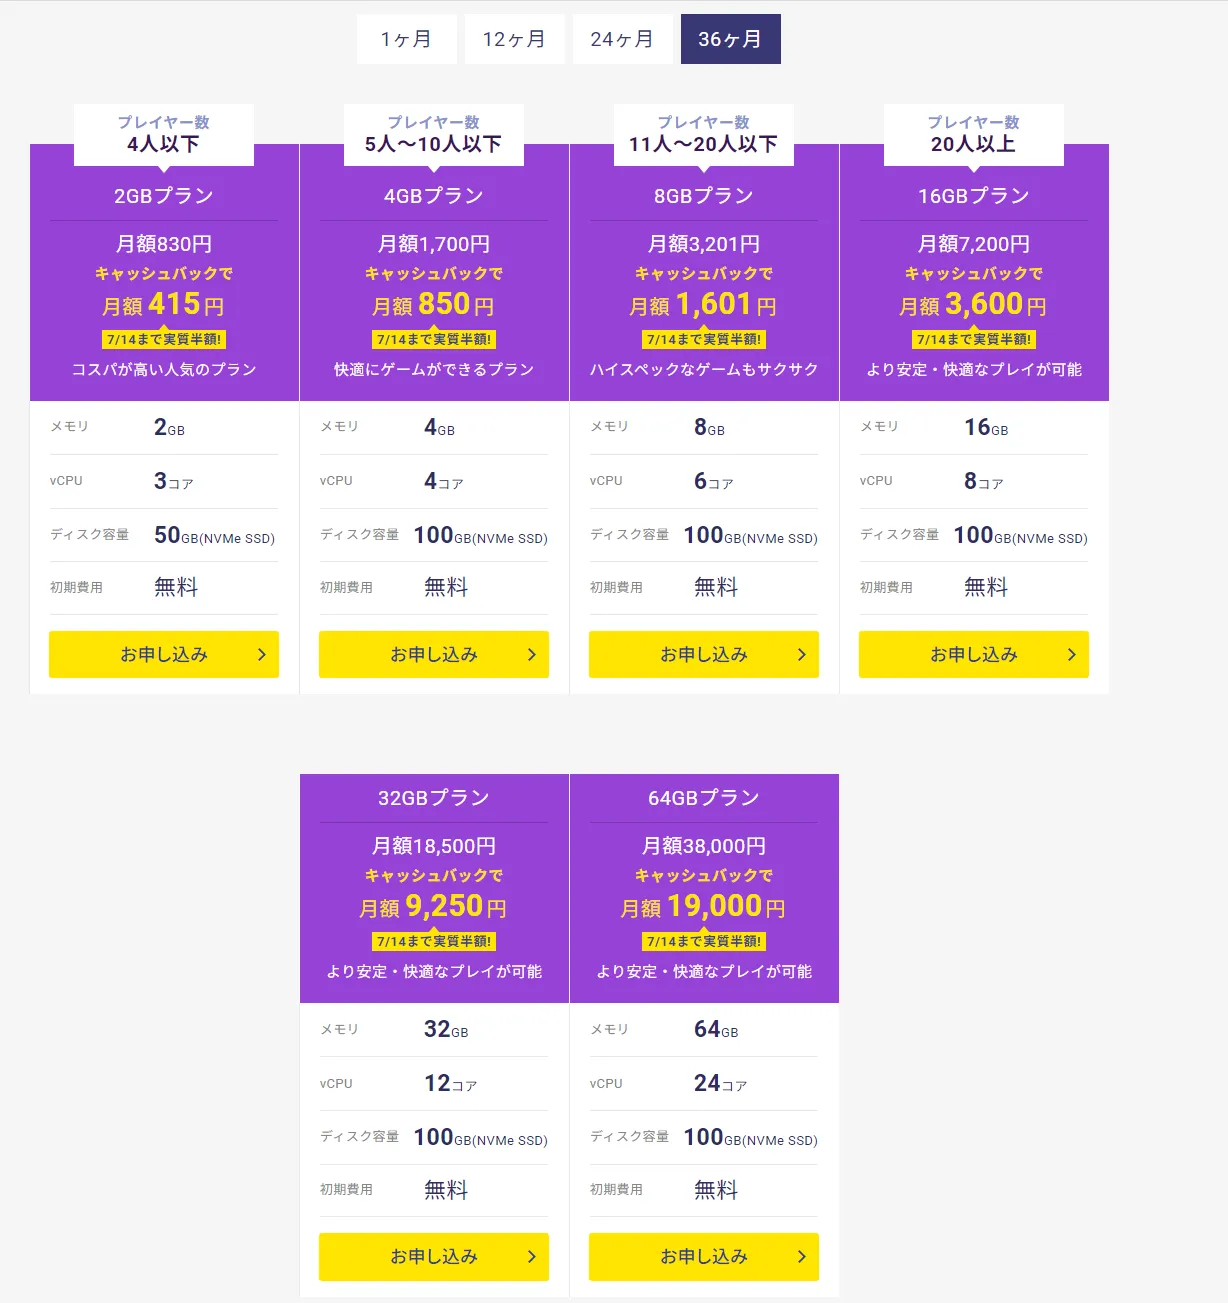The height and width of the screenshot is (1303, 1228).
Task: Click お申し込み under the 4GB plan
Action: click(434, 654)
